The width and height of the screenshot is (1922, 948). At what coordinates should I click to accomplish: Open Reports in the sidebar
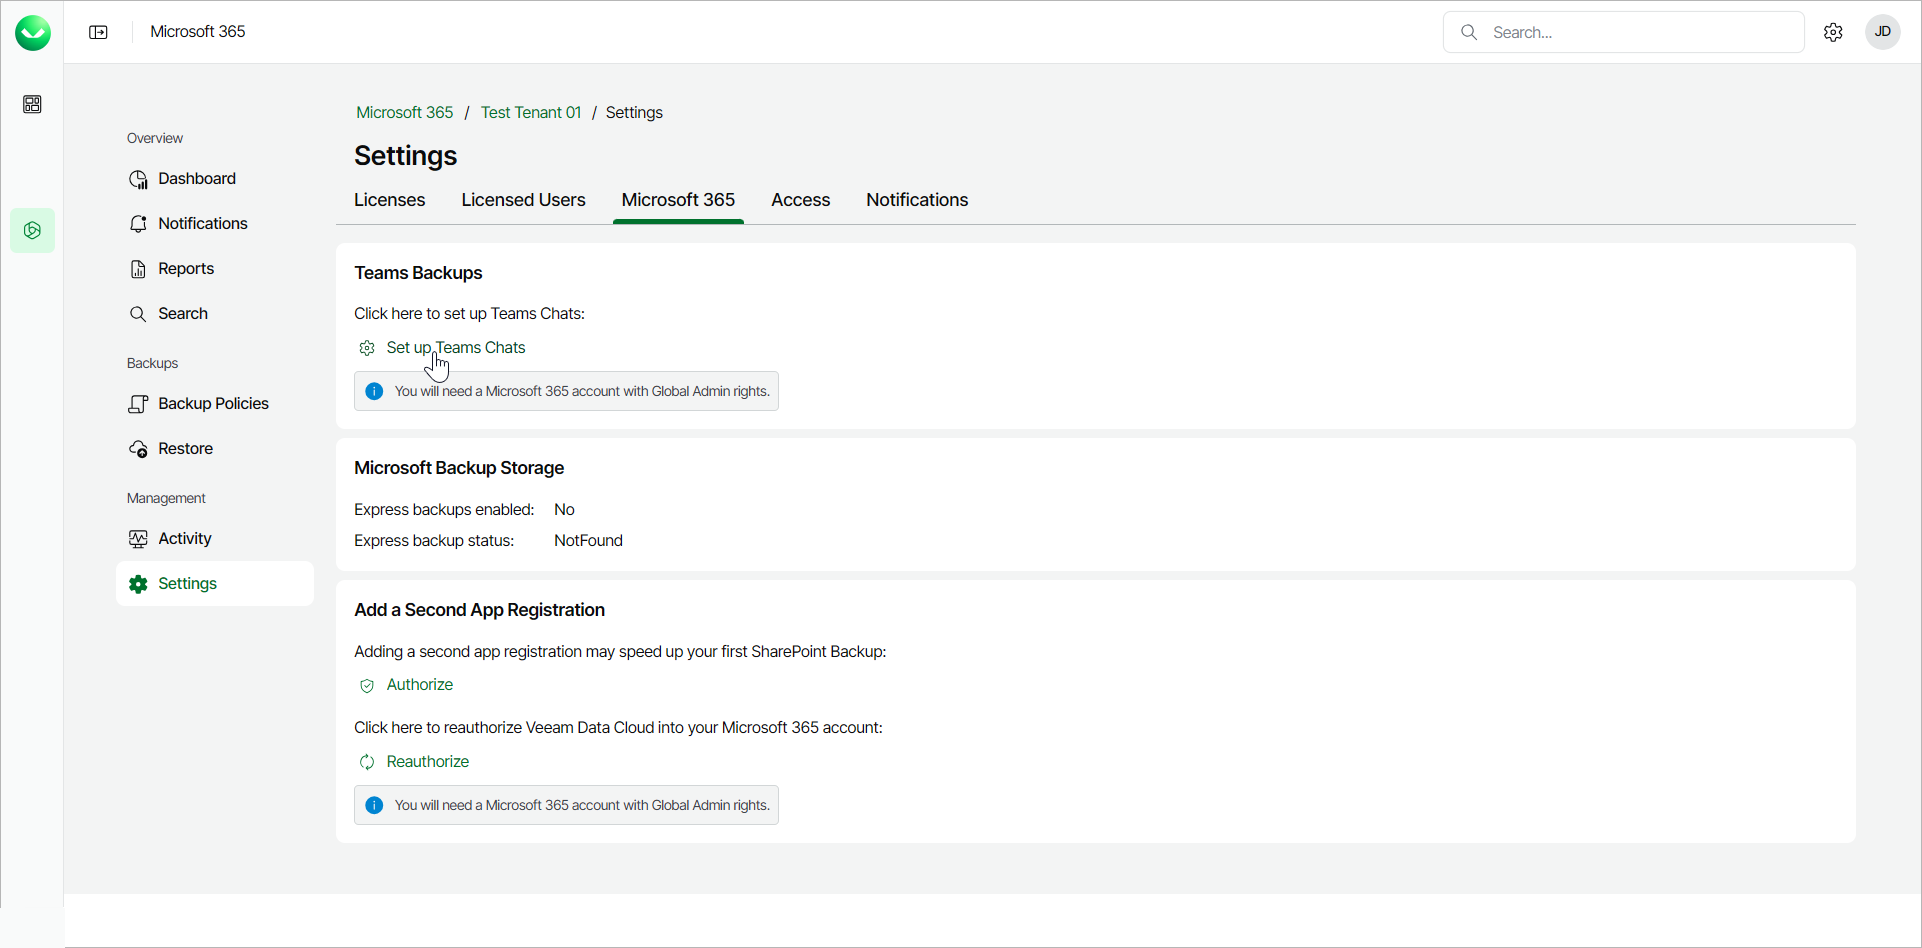click(x=186, y=269)
